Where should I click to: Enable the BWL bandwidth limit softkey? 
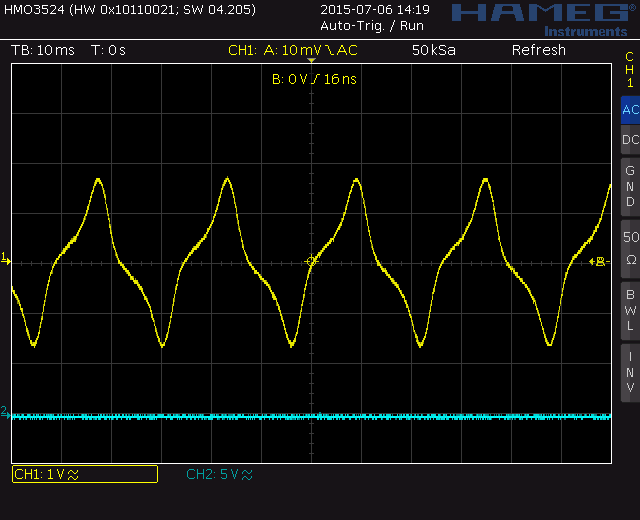click(x=630, y=309)
